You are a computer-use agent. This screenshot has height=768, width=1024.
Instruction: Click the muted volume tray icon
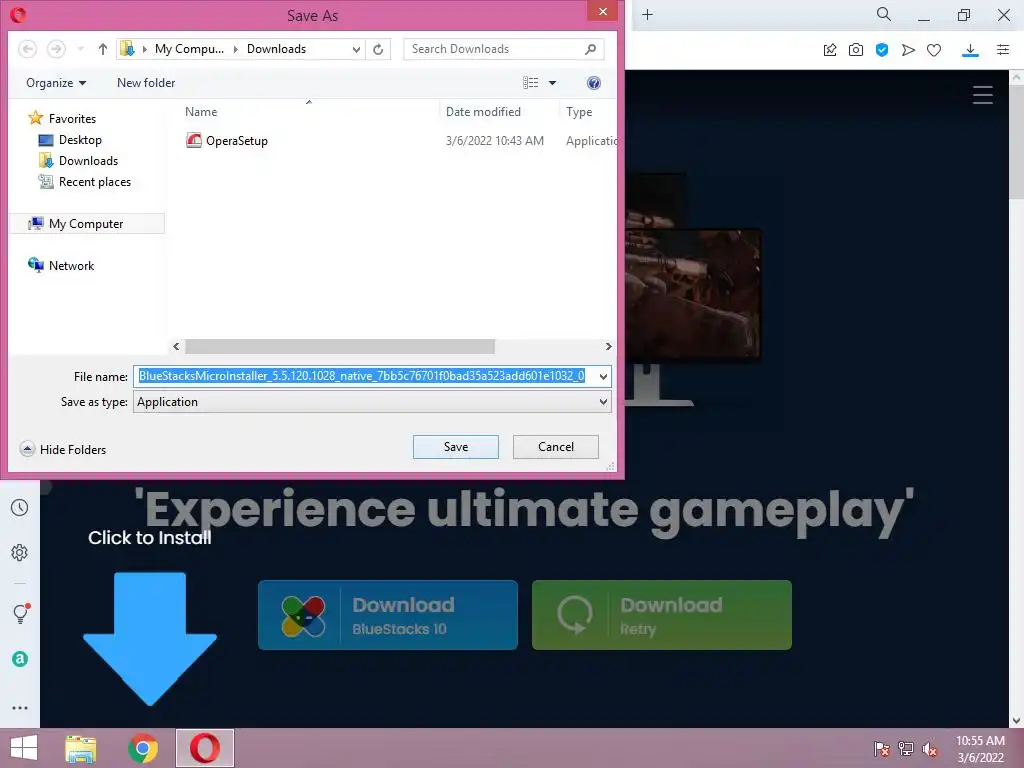930,749
